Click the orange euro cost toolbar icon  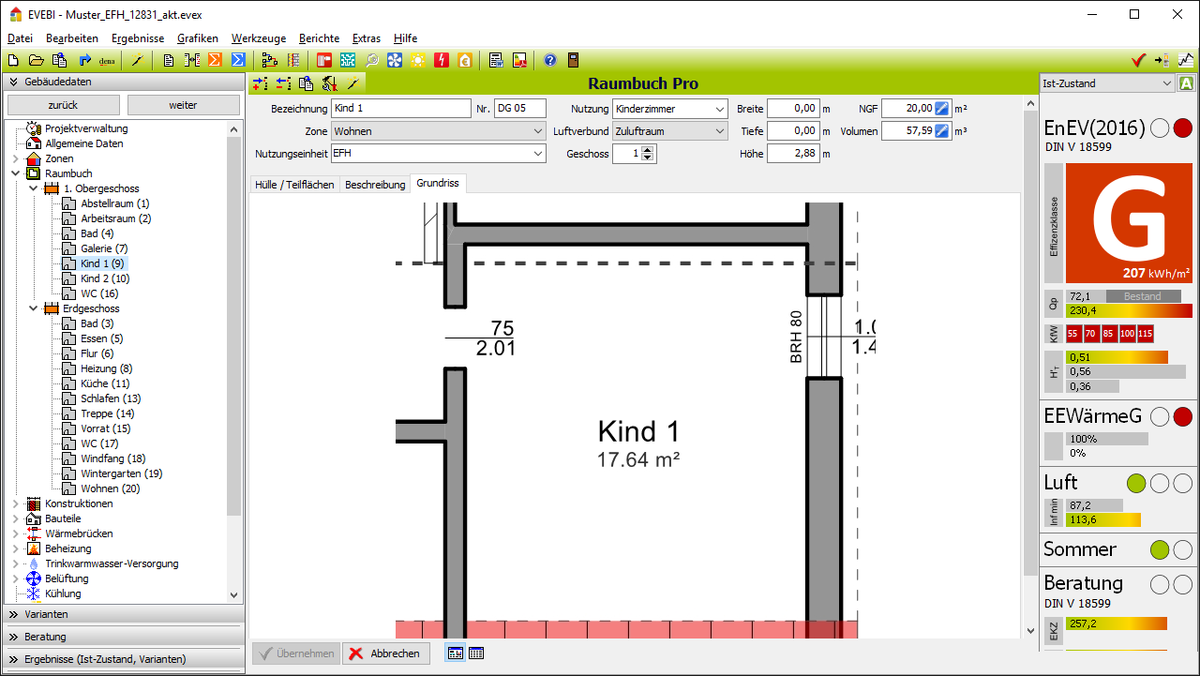464,60
